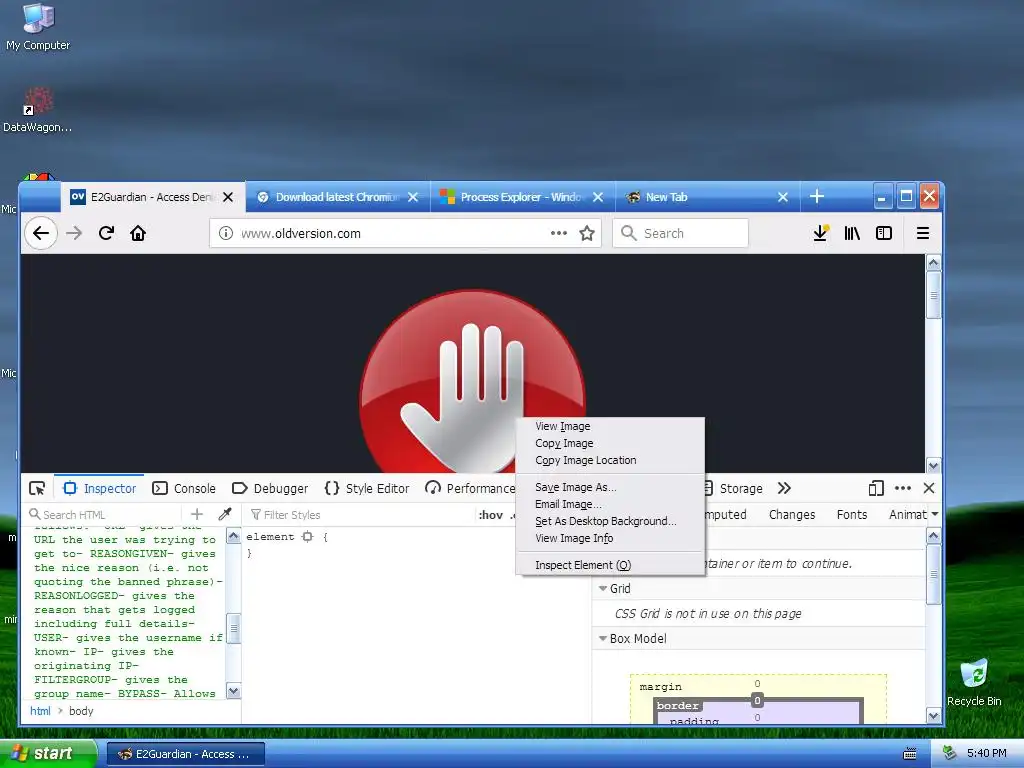Screen dimensions: 1024x768
Task: Select the Inspector tab
Action: coord(99,488)
